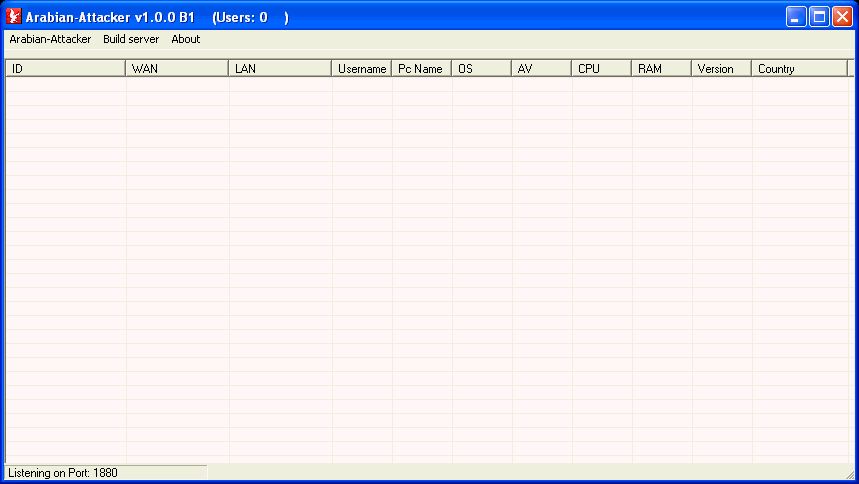The image size is (859, 484).
Task: Close the application window
Action: pyautogui.click(x=842, y=17)
